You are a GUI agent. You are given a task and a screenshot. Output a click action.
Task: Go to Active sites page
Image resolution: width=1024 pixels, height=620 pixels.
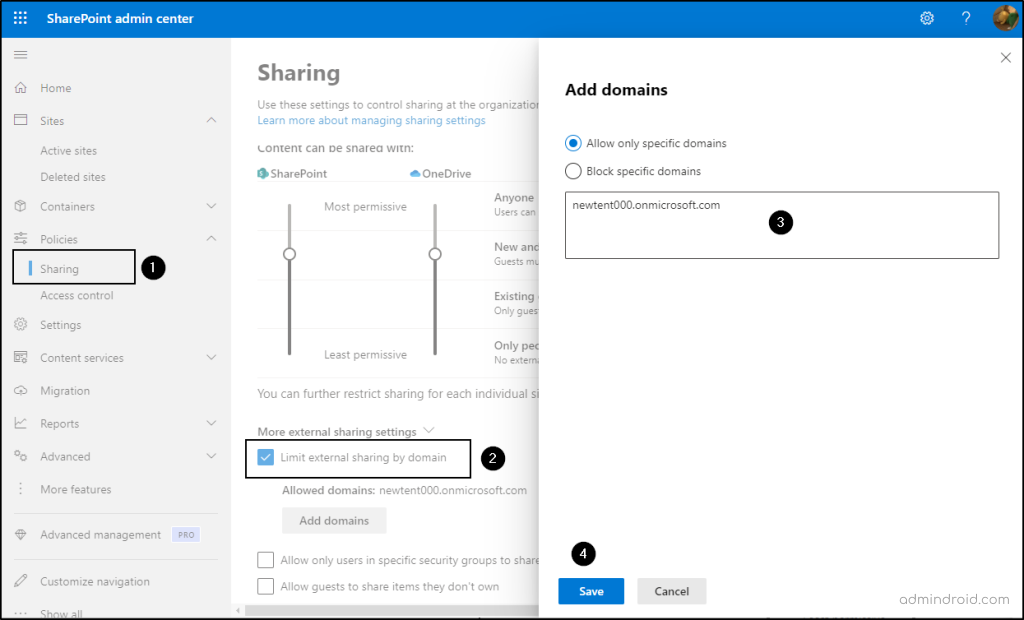(69, 151)
